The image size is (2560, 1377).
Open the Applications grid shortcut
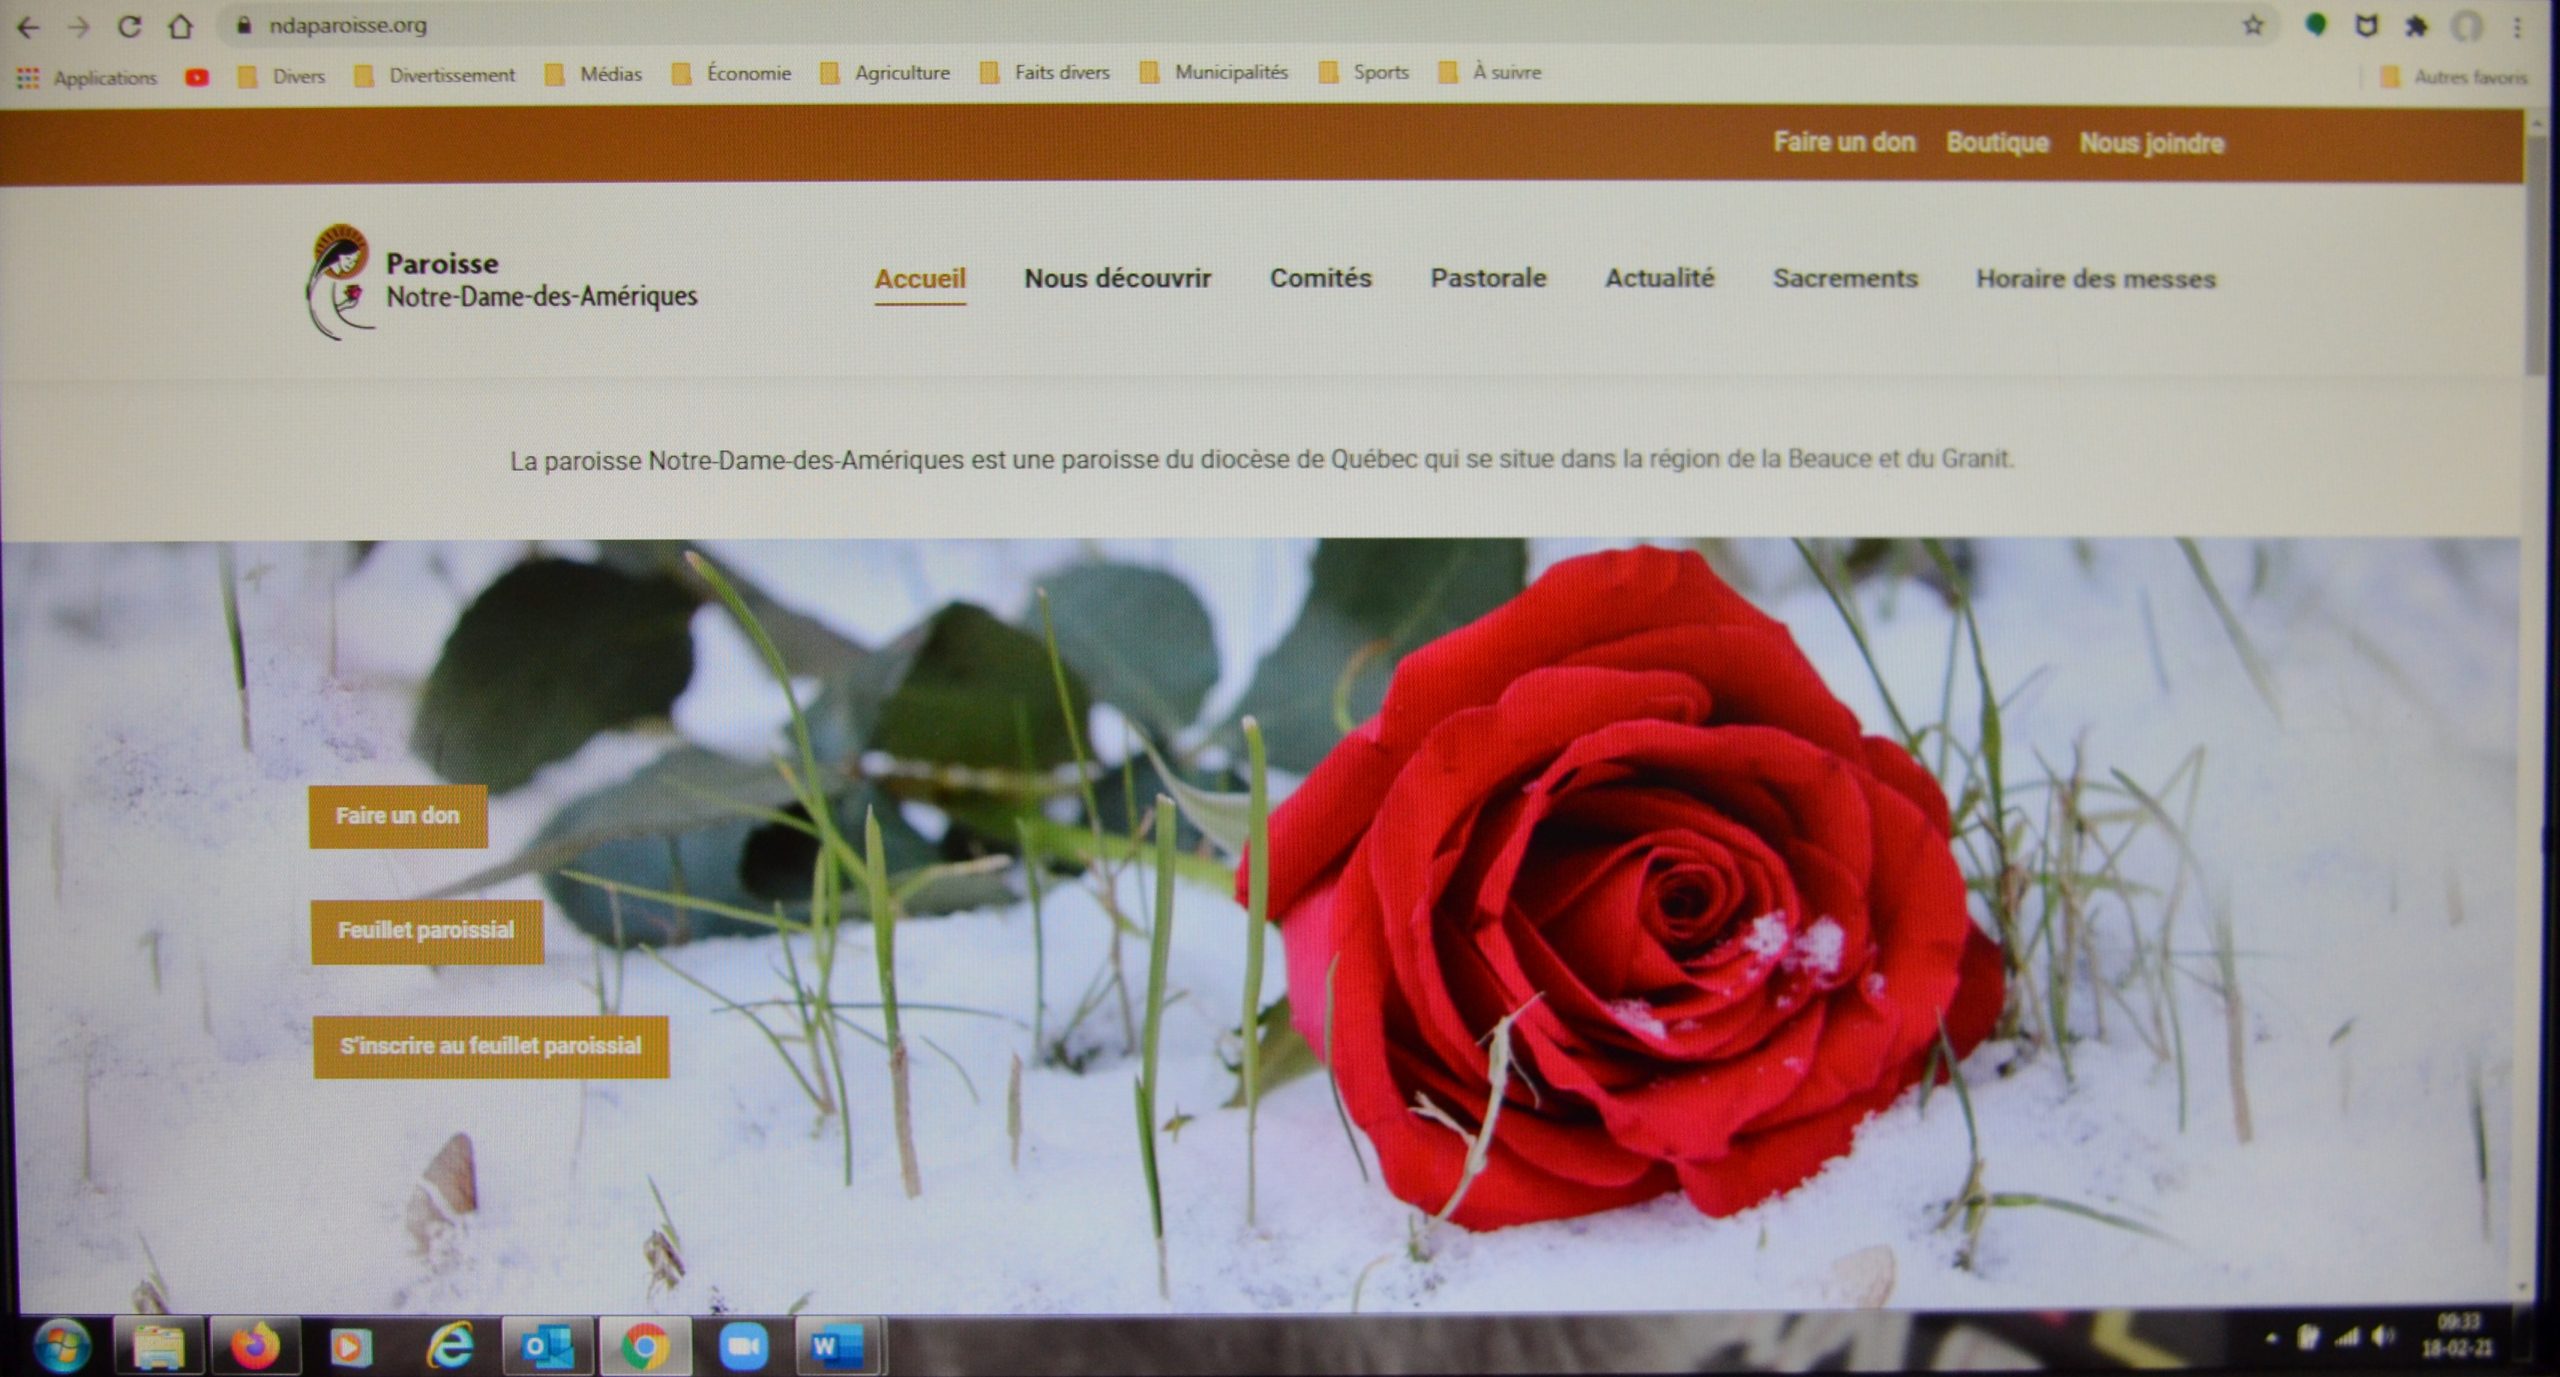tap(87, 77)
